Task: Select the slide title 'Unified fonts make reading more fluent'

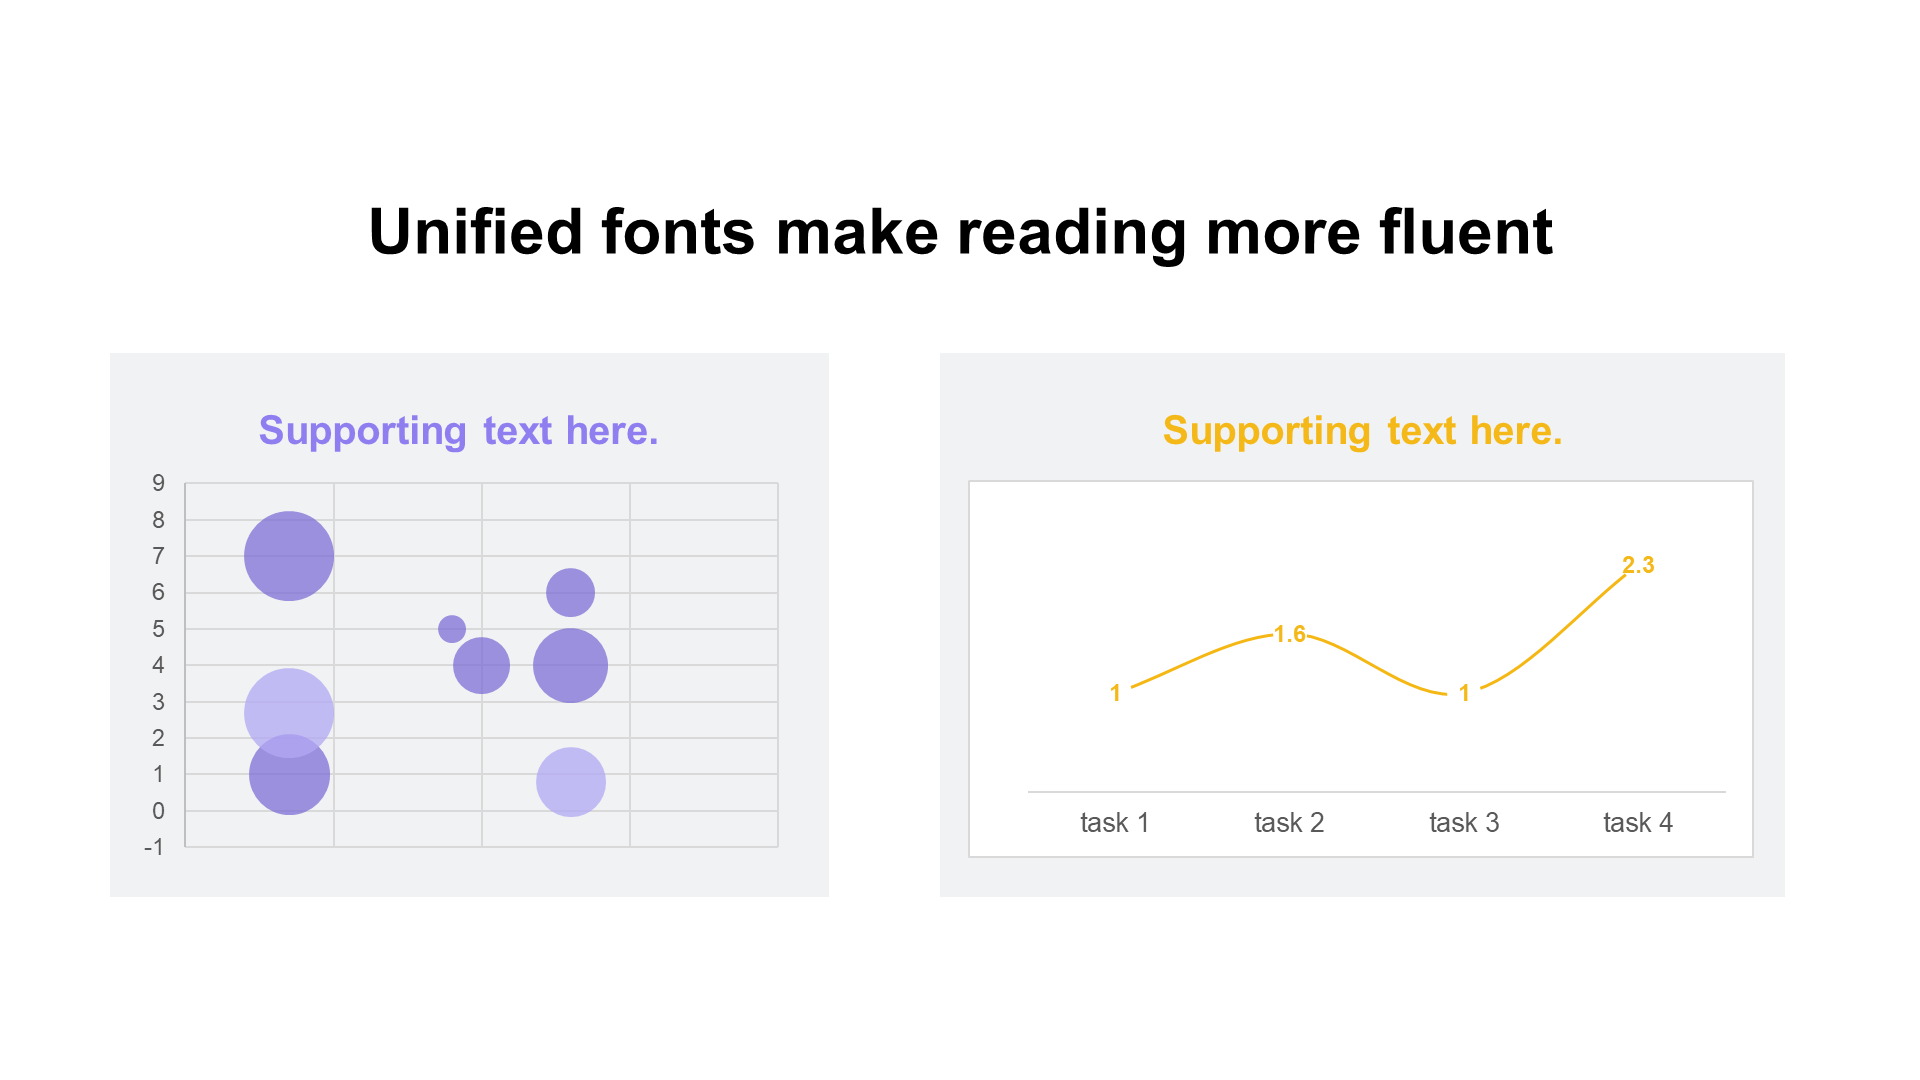Action: click(960, 232)
